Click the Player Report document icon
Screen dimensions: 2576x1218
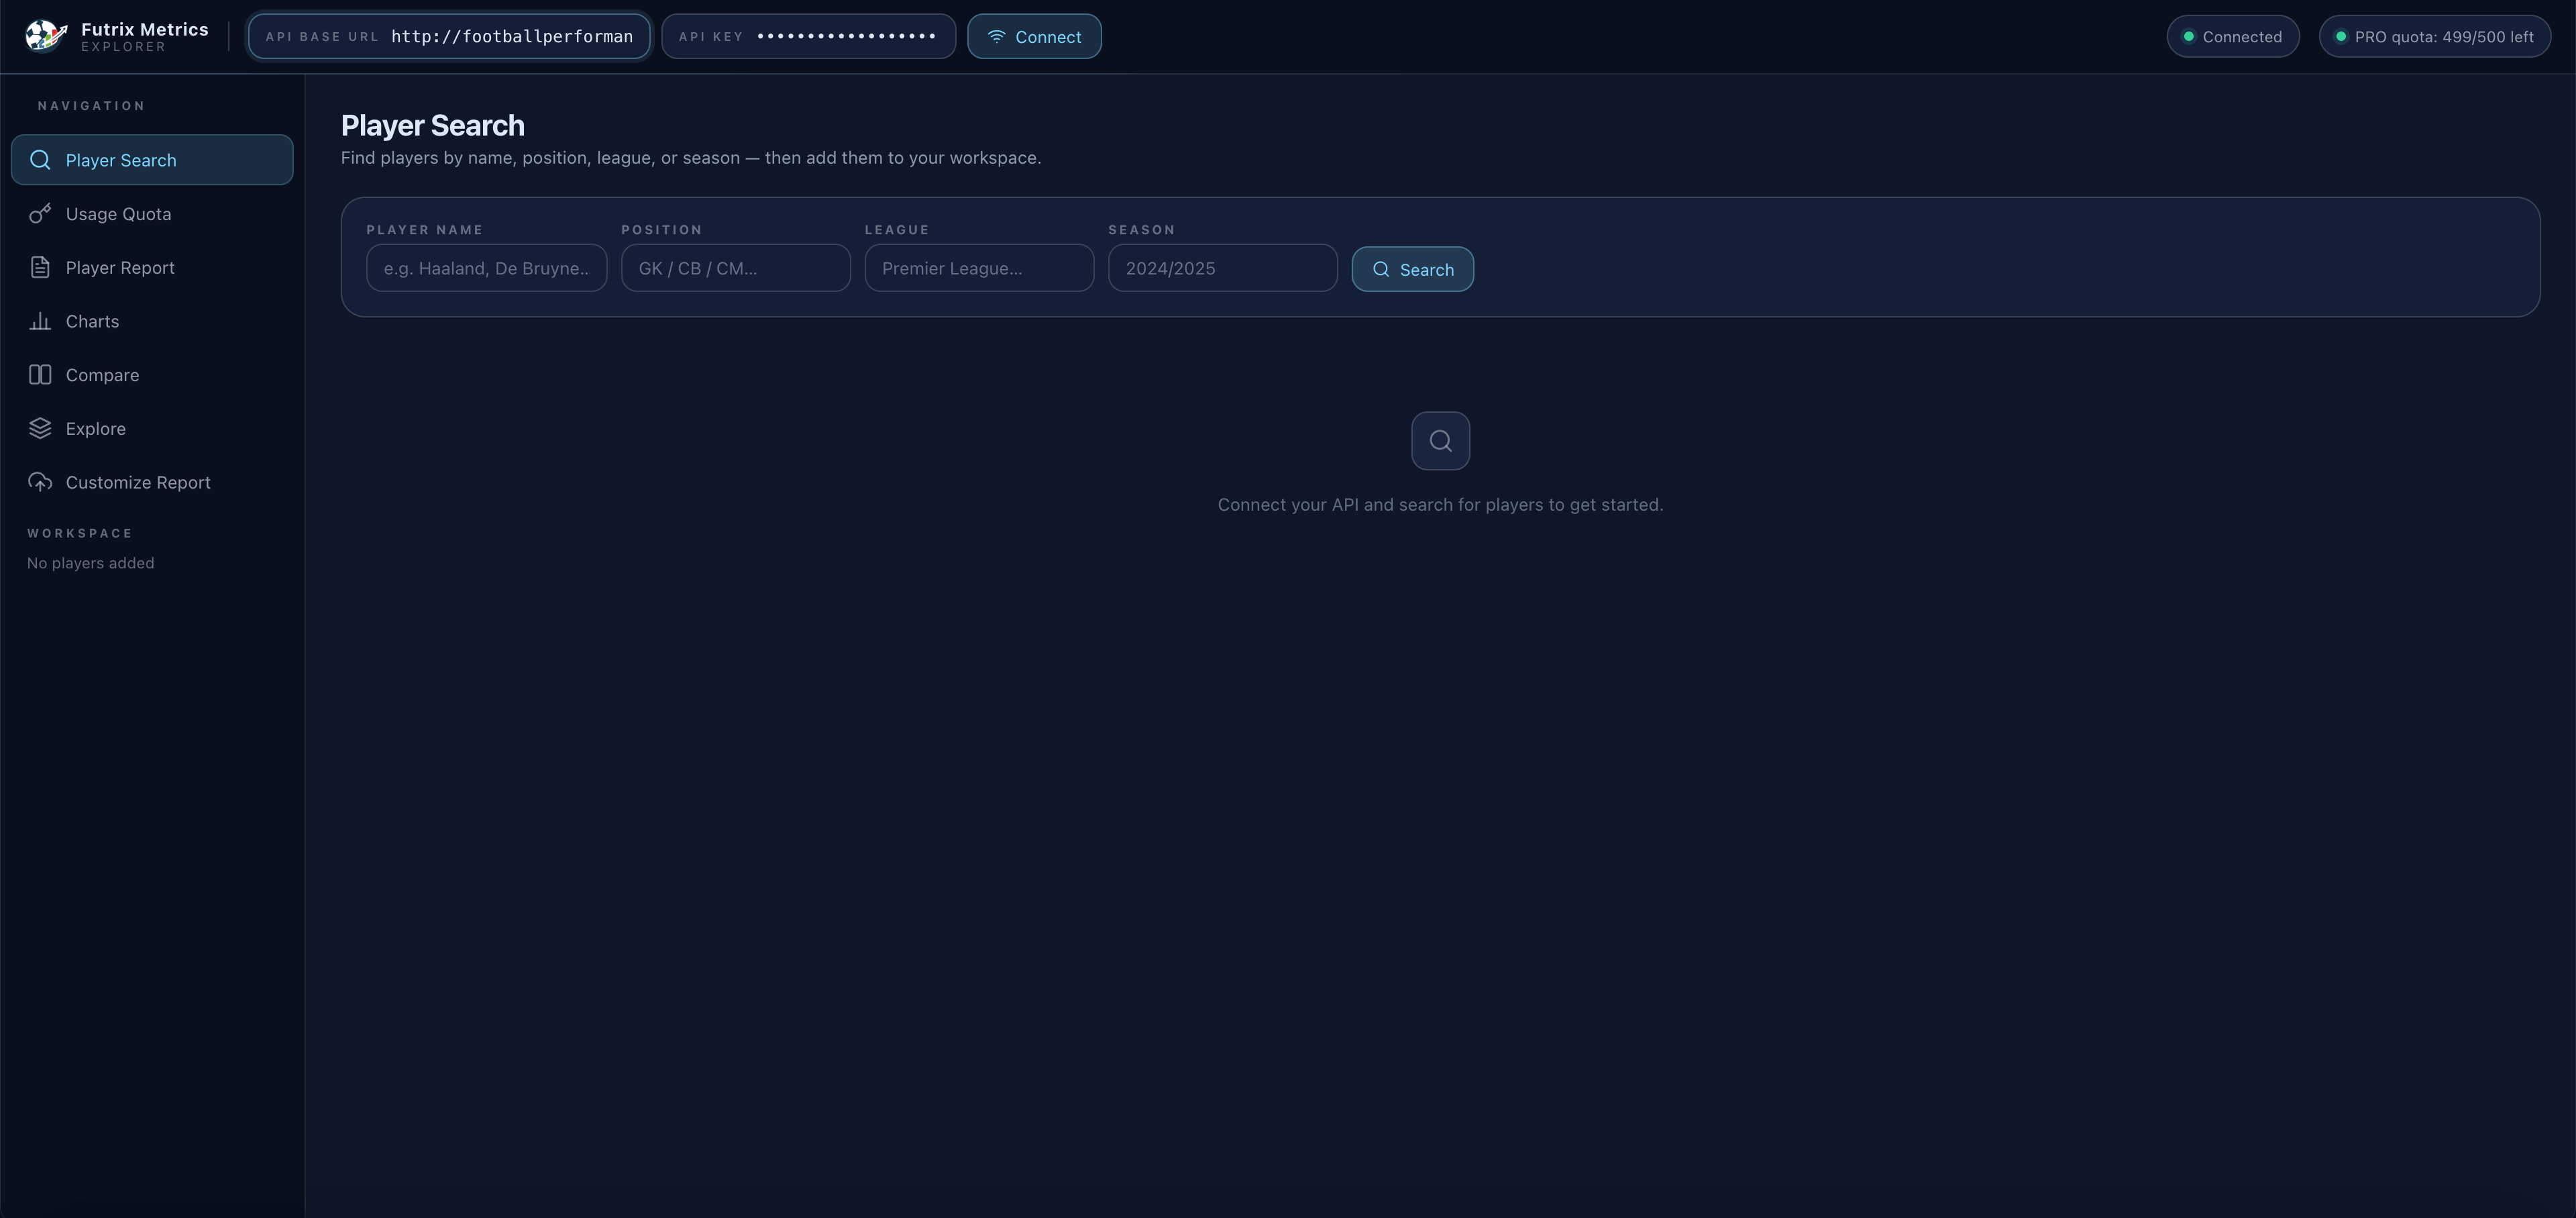coord(39,267)
